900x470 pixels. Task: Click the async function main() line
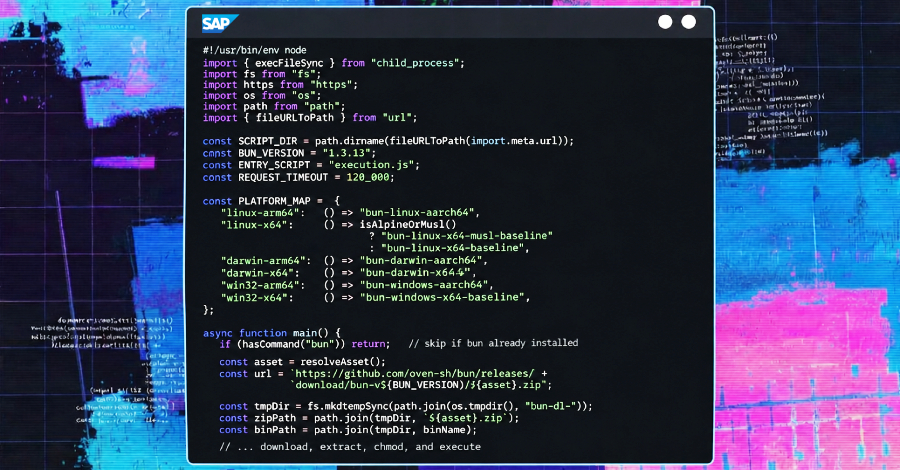coord(272,332)
